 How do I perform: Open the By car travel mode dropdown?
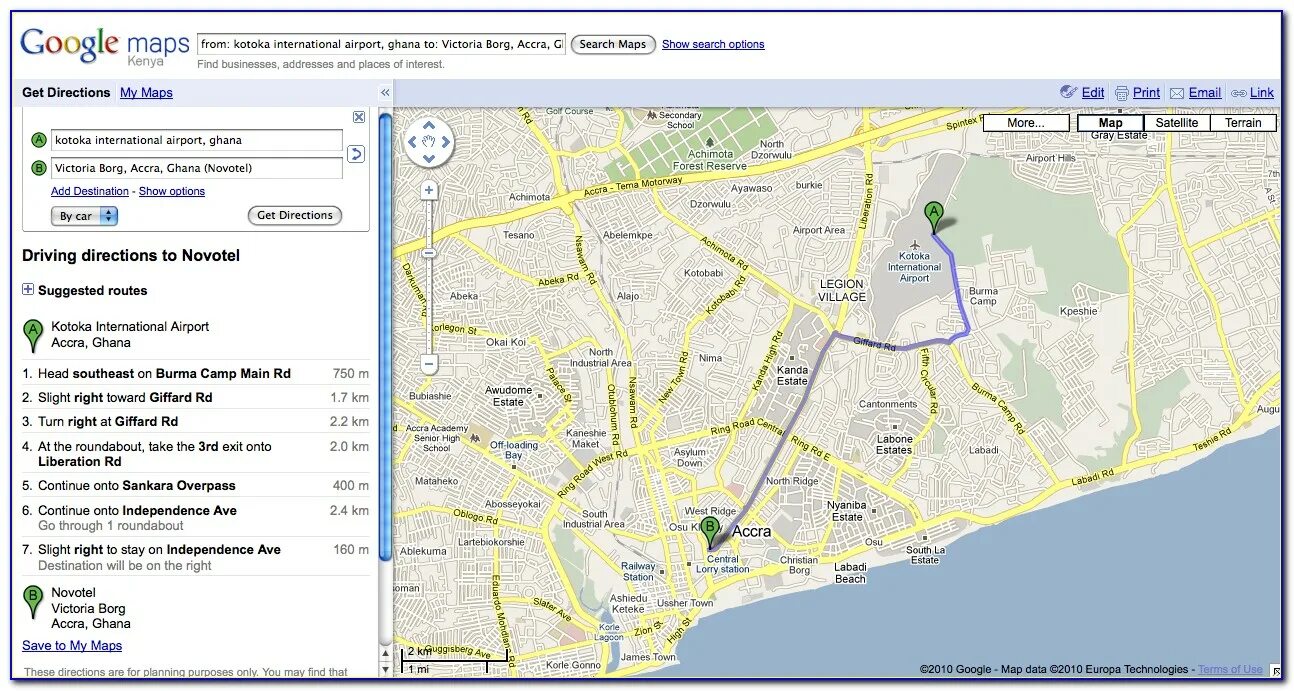pyautogui.click(x=84, y=215)
